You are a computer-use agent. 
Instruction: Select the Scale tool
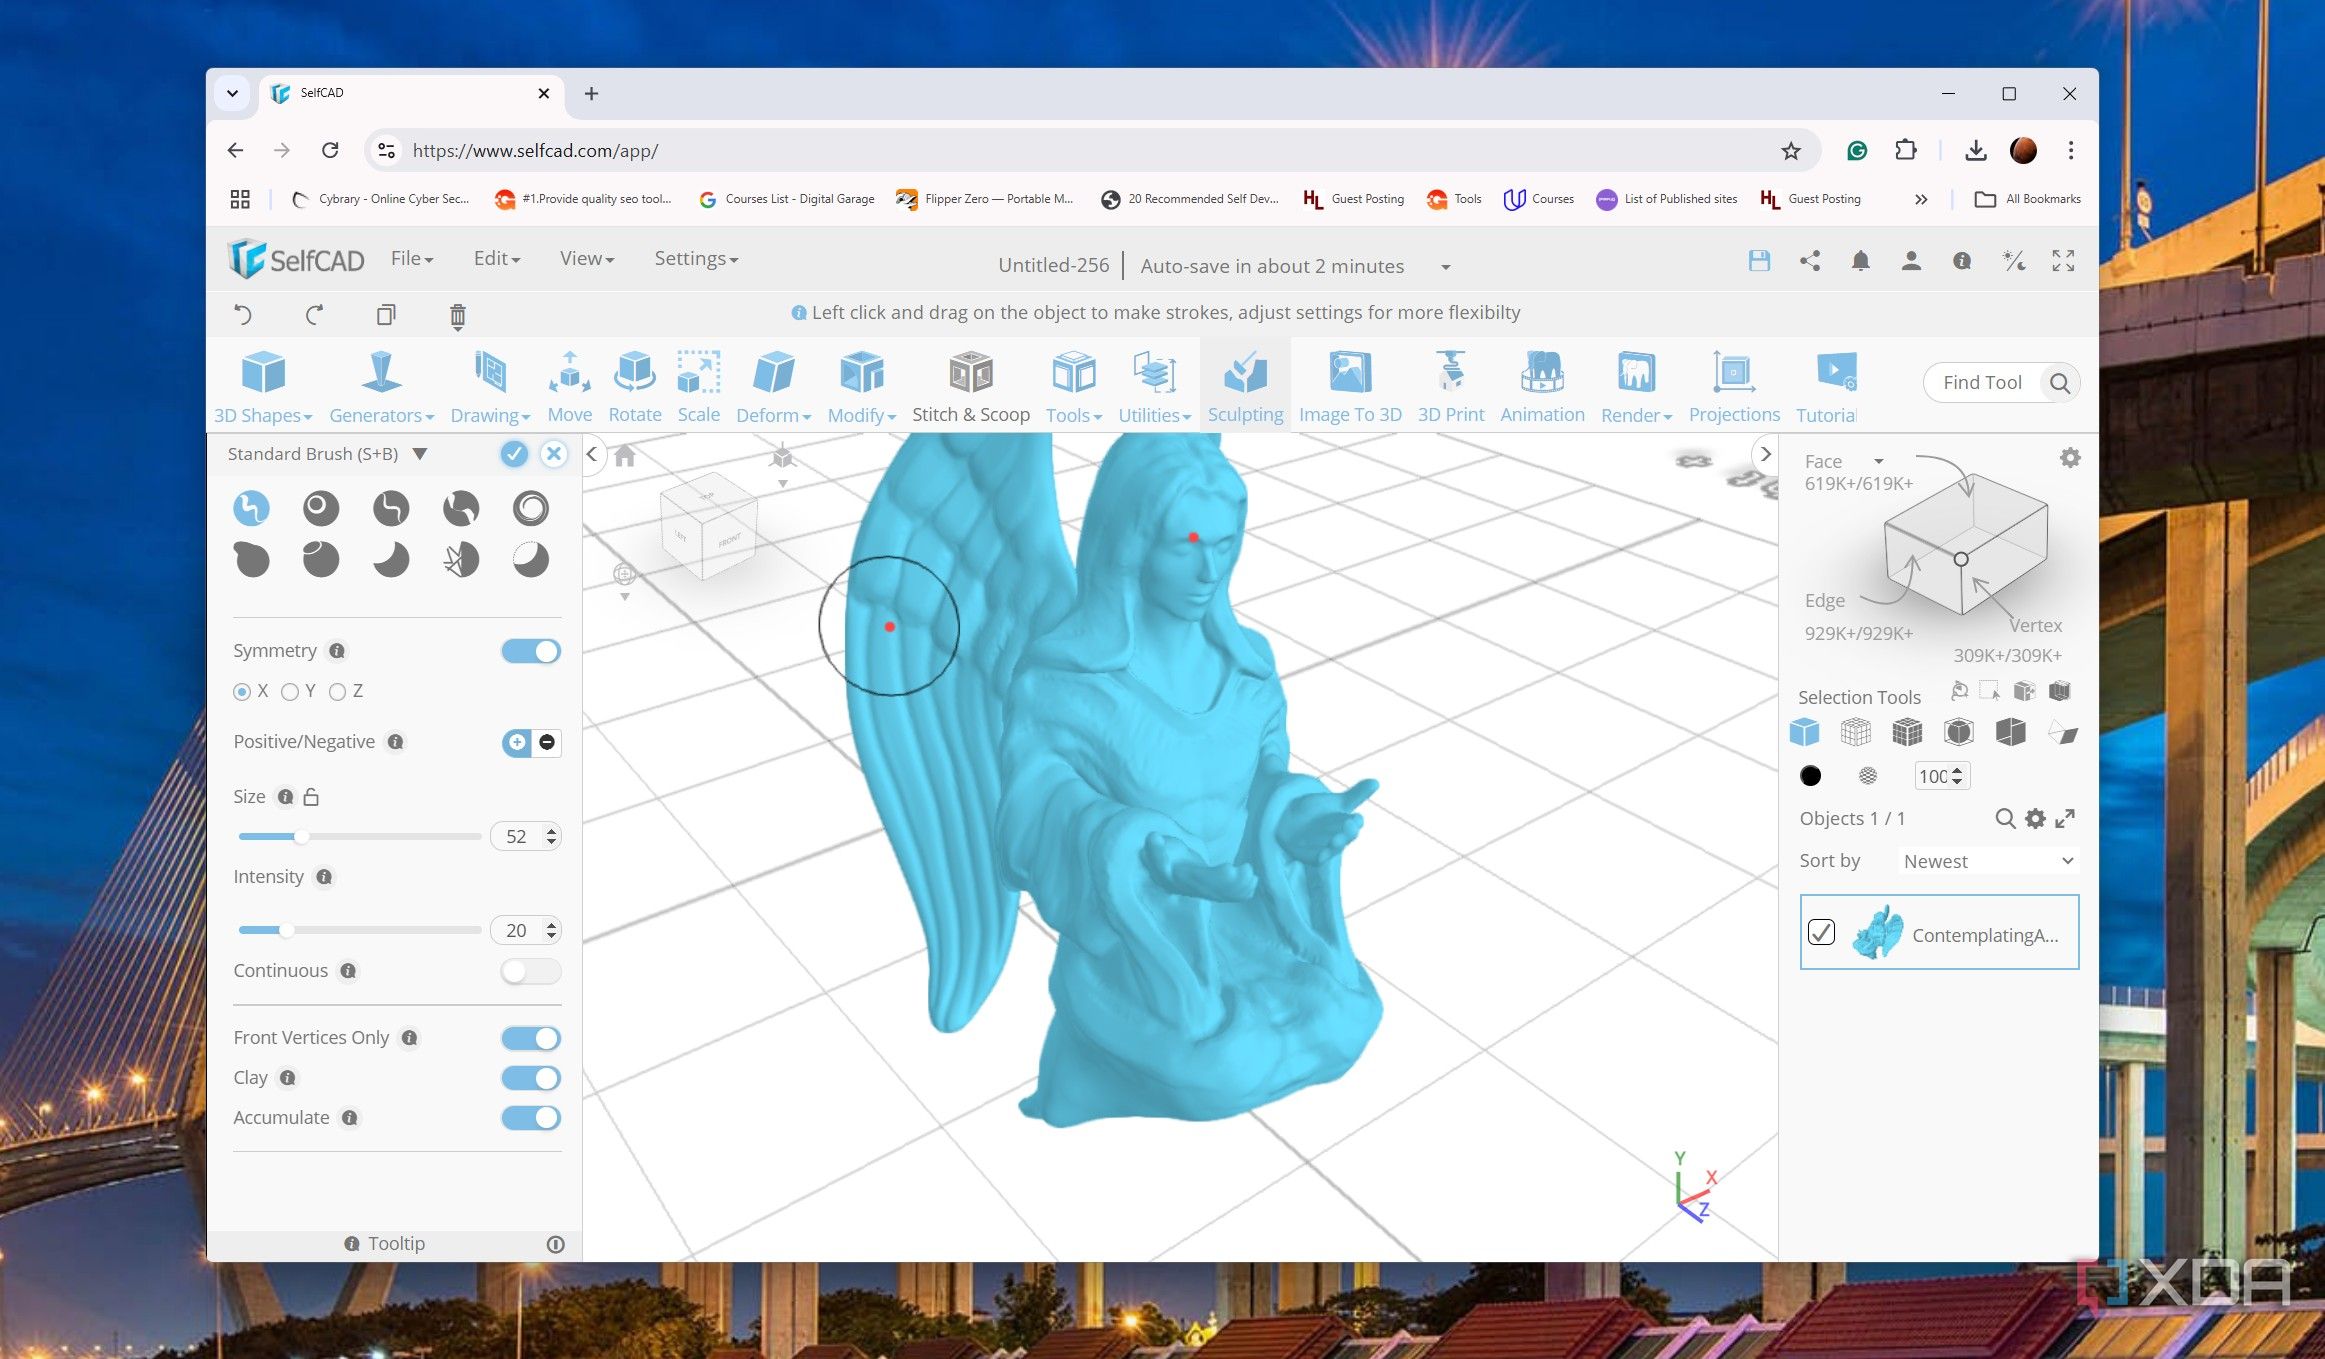tap(698, 387)
